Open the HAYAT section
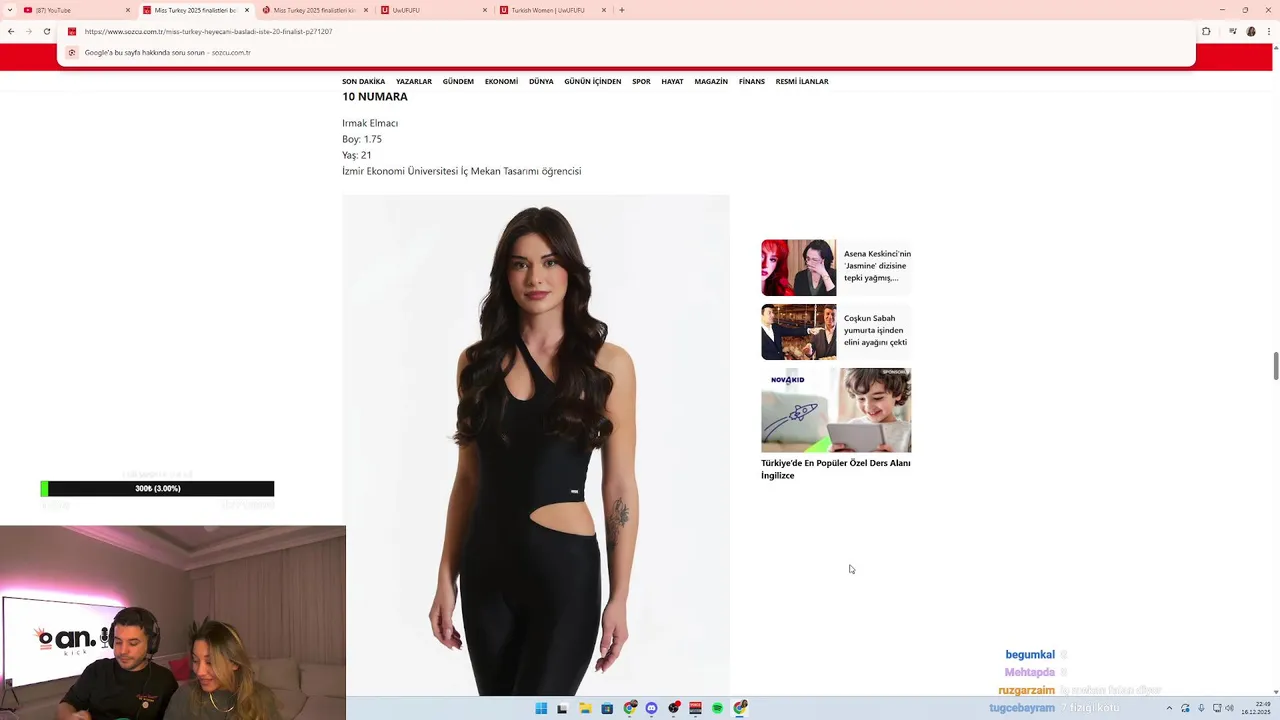The image size is (1280, 720). tap(672, 81)
